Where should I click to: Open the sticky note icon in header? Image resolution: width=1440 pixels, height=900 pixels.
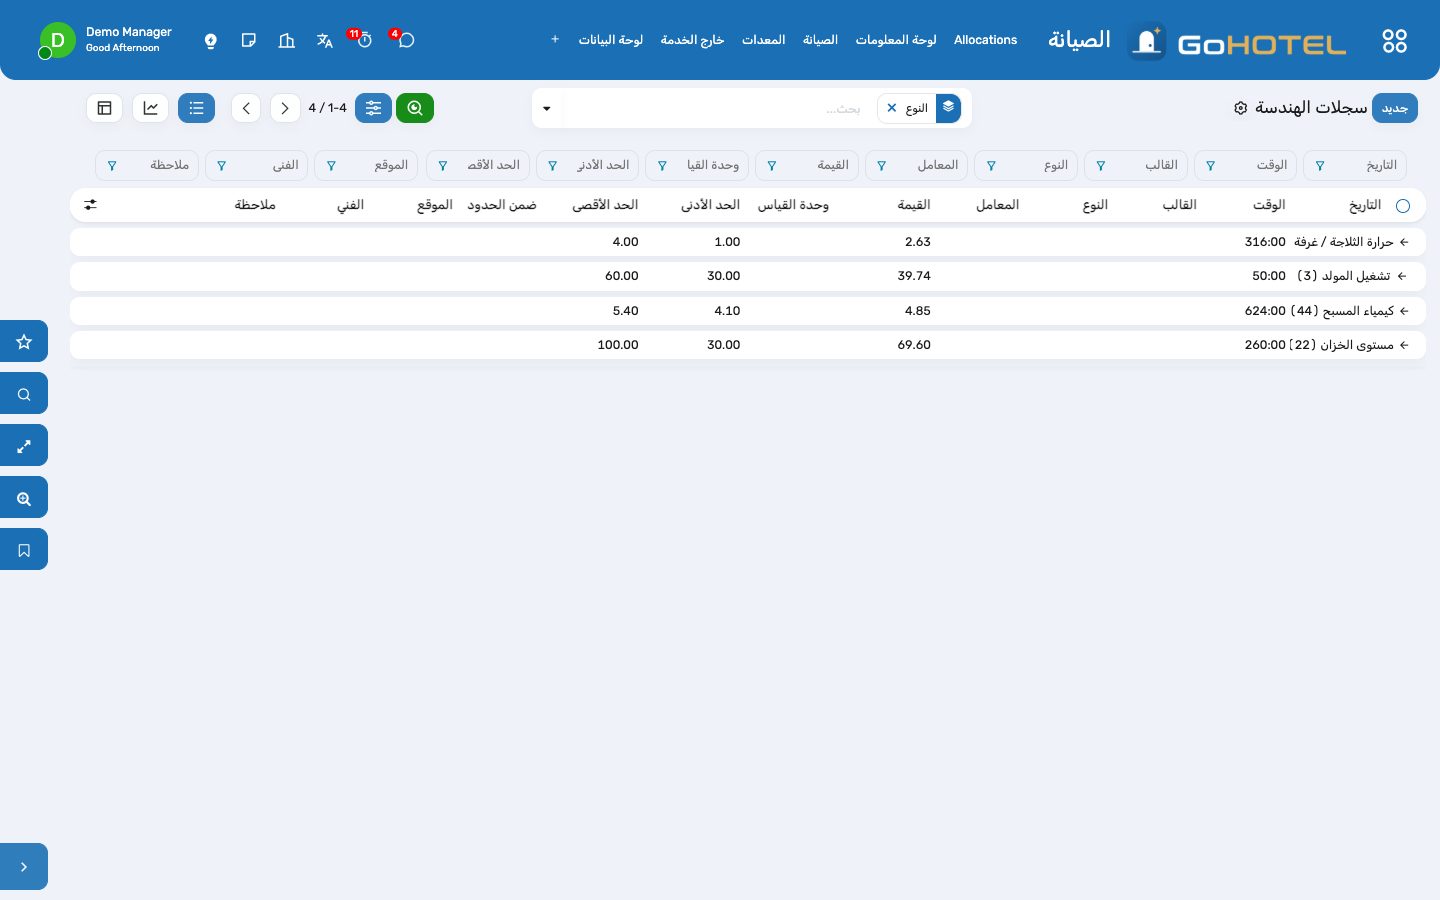tap(249, 40)
